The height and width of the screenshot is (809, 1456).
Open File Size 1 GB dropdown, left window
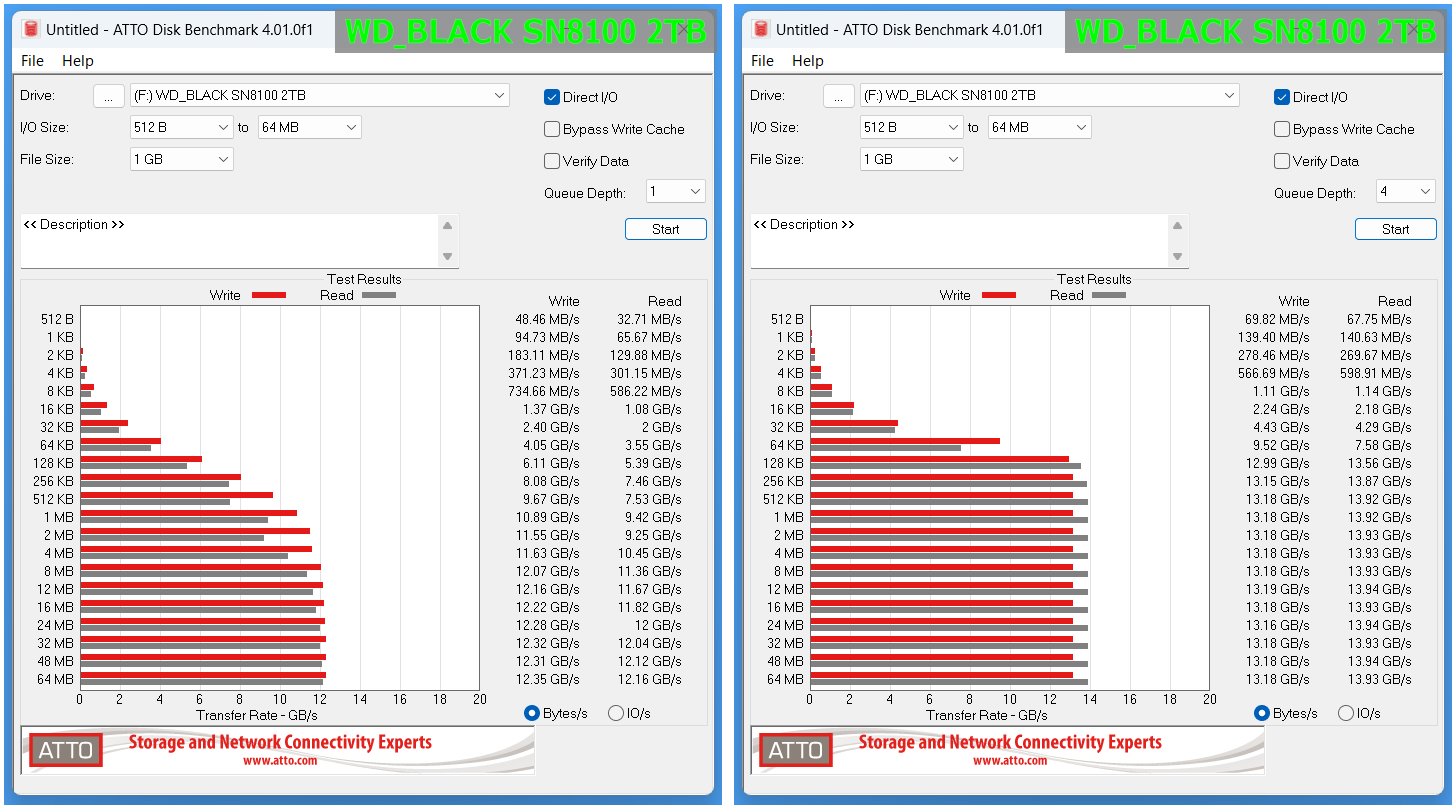(181, 159)
